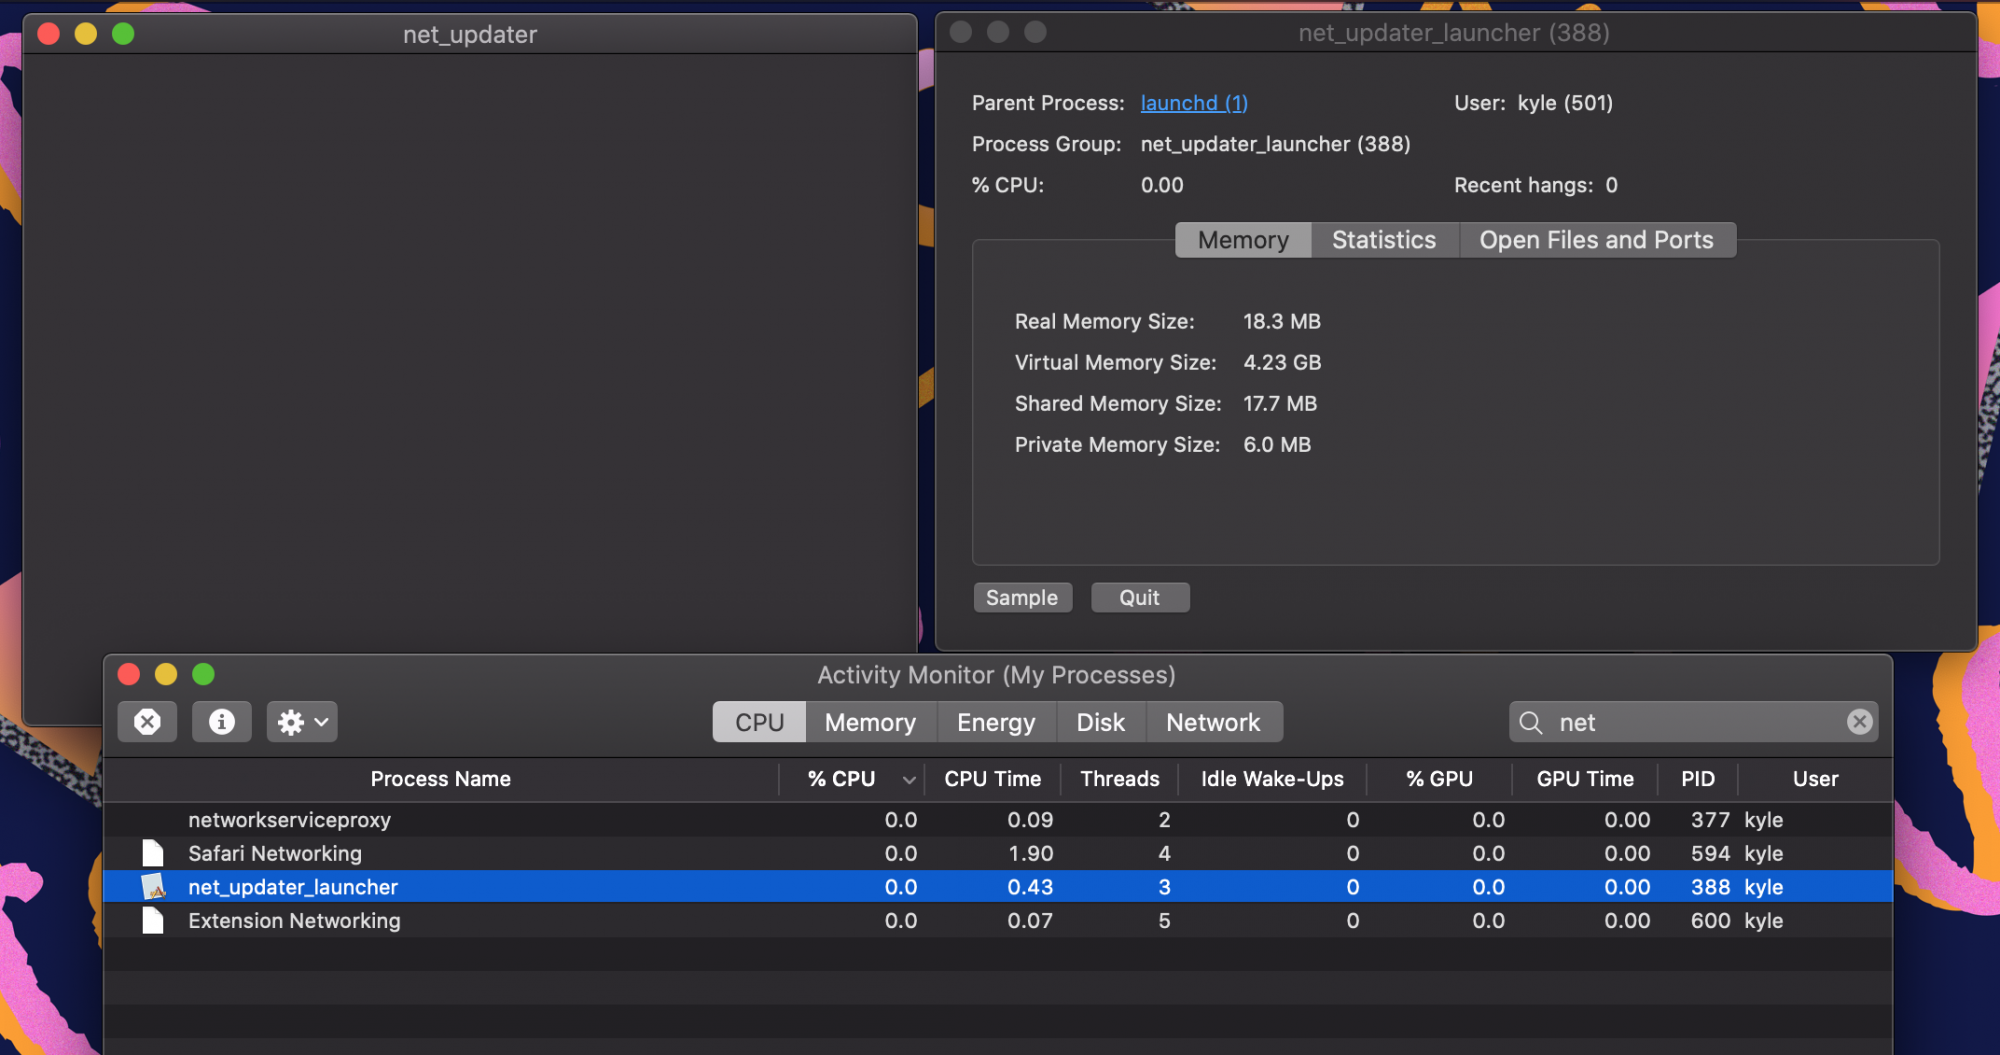Click PID 600 in the process list

point(1710,921)
